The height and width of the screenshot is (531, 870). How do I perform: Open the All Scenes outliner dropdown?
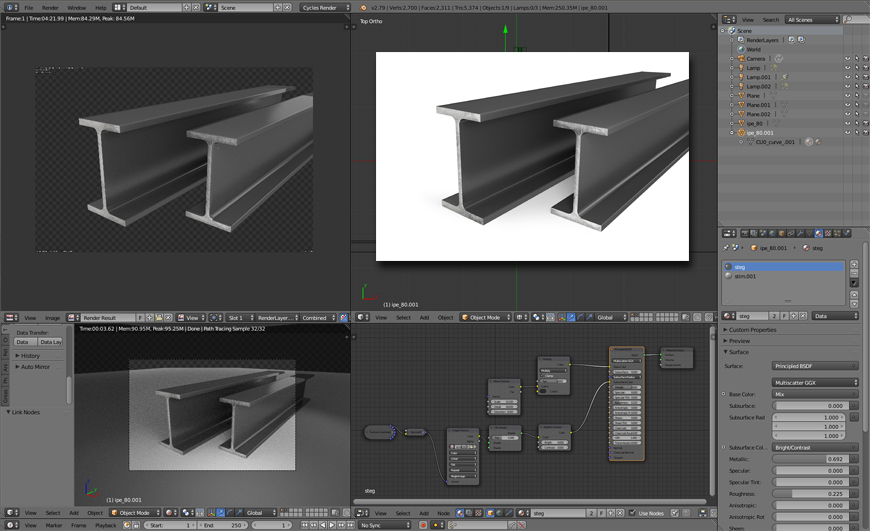pyautogui.click(x=813, y=19)
